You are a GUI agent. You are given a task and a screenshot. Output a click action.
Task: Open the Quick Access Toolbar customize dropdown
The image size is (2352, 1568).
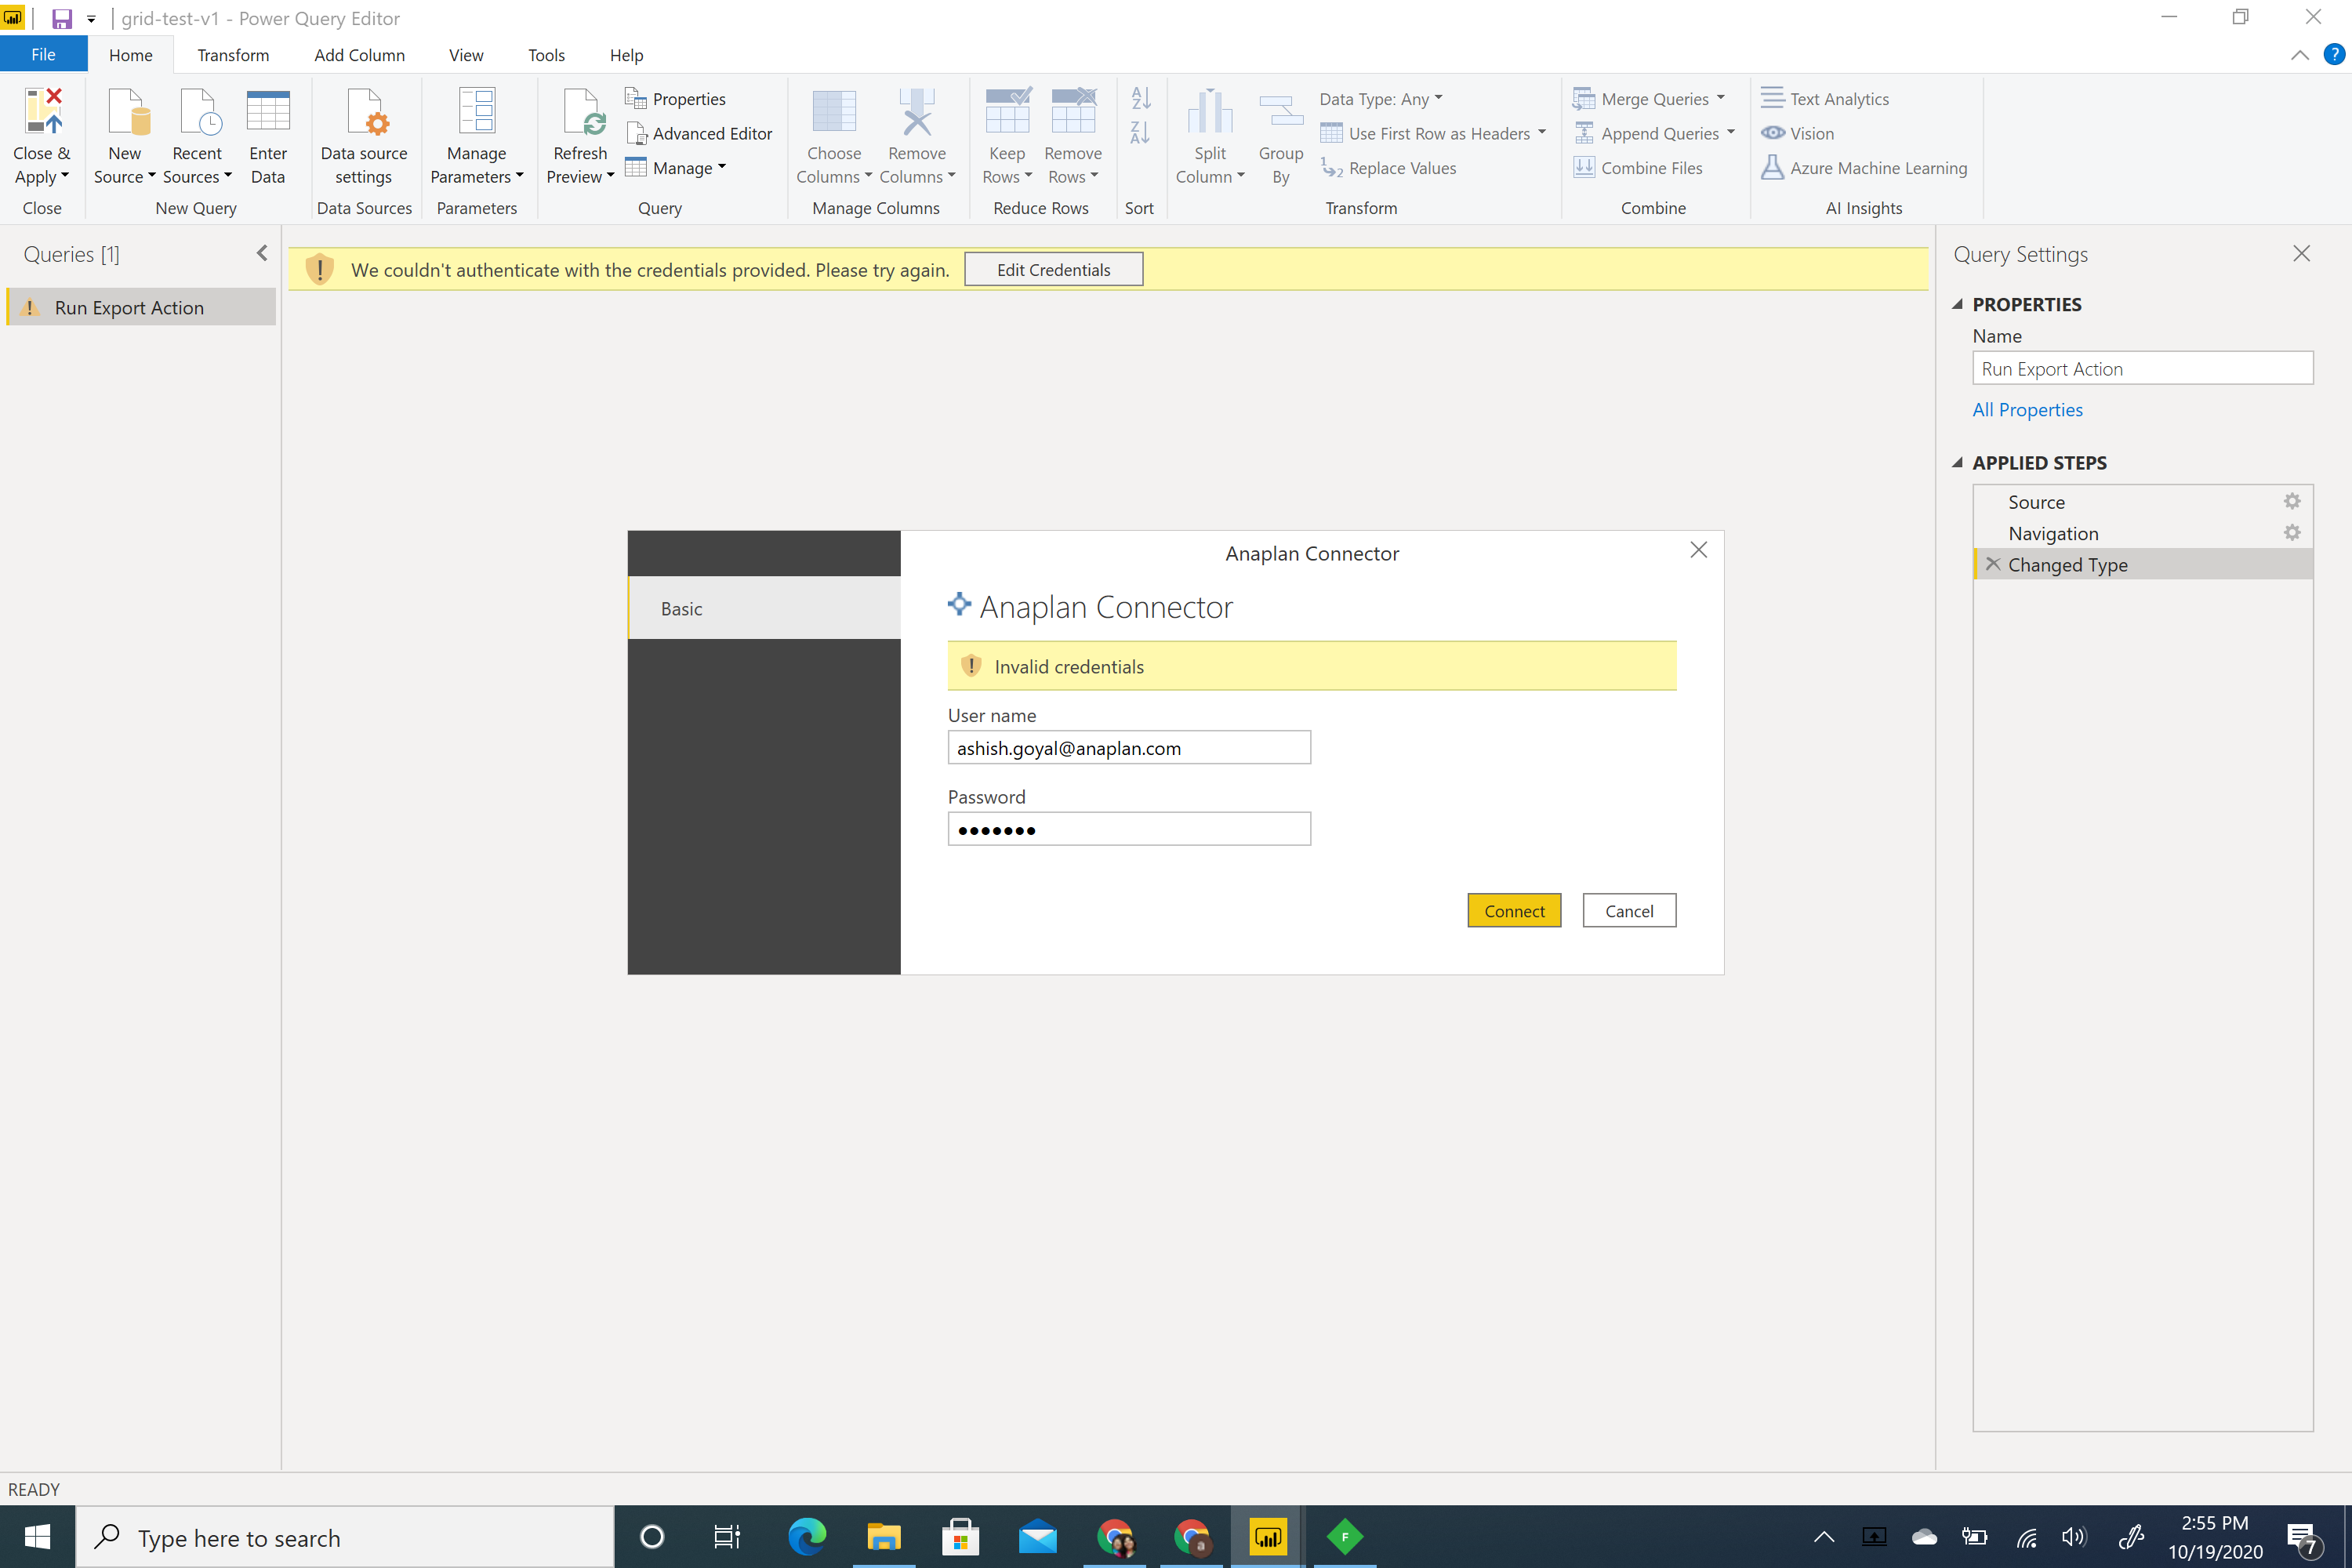coord(91,19)
